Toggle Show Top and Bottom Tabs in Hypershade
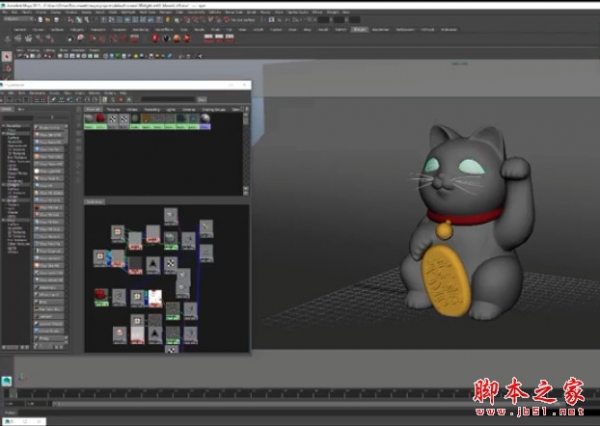Screen dimensions: 600x426 [x=26, y=100]
